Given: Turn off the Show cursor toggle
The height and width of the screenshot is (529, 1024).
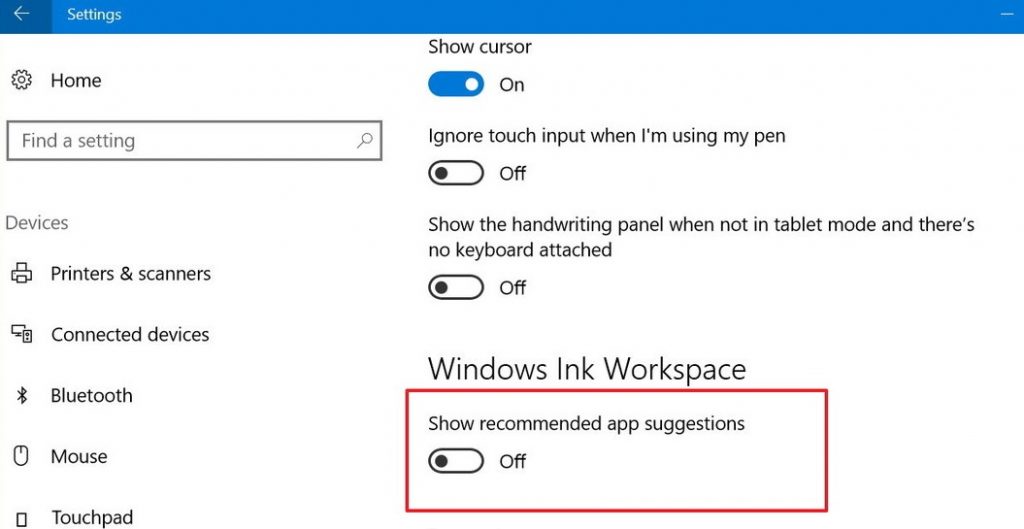Looking at the screenshot, I should click(456, 84).
